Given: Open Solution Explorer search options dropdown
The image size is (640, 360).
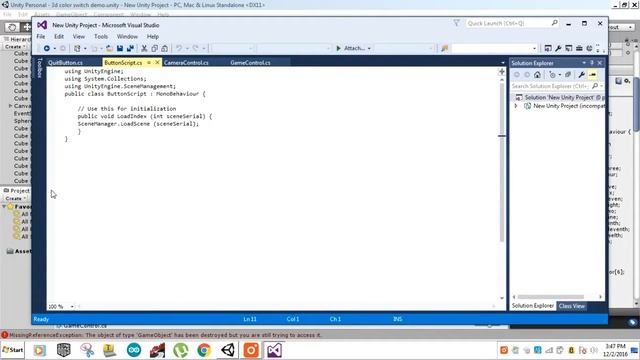Looking at the screenshot, I should pos(602,86).
